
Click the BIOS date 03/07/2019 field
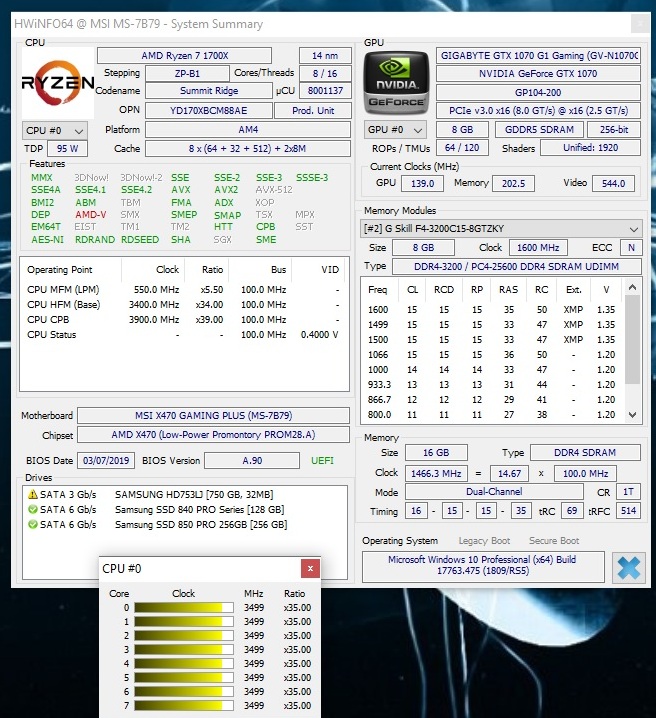106,460
